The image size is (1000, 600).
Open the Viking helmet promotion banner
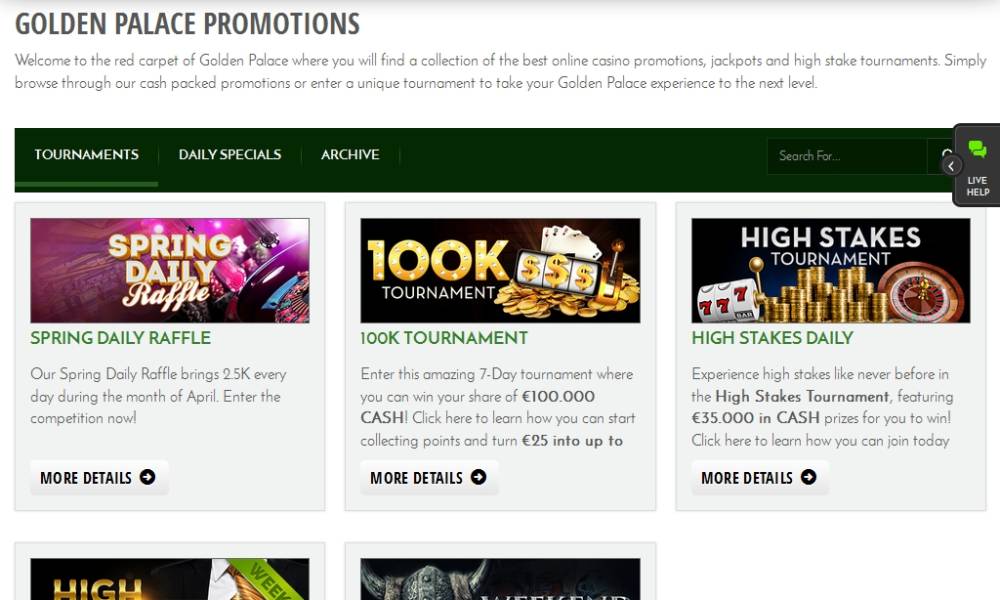click(x=500, y=579)
